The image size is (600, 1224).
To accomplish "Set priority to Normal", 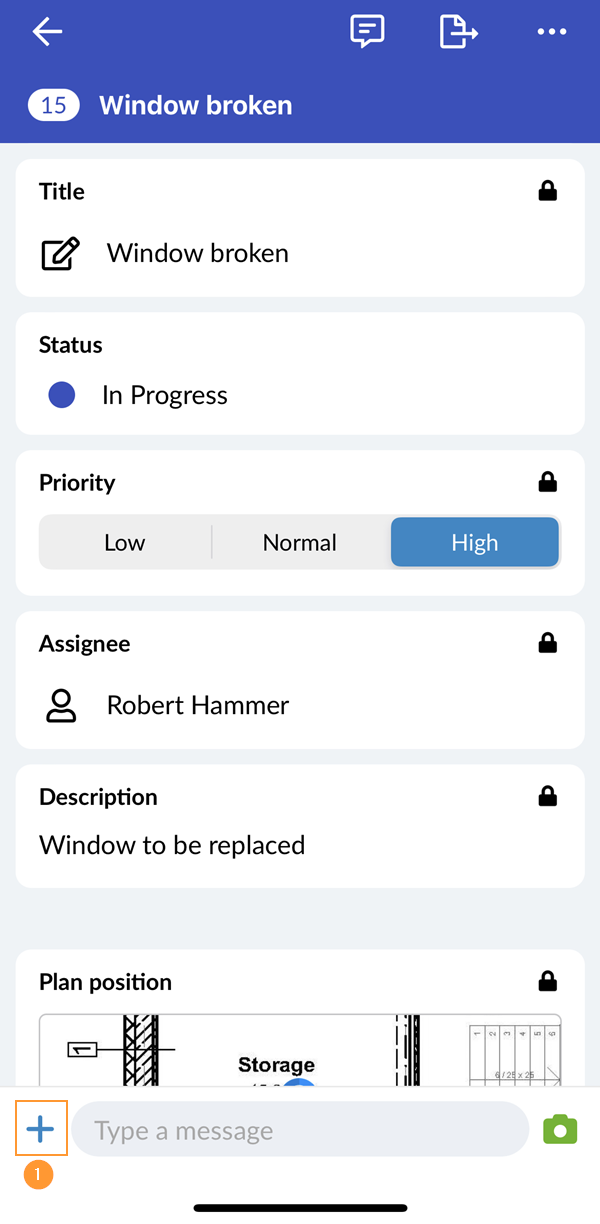I will click(300, 543).
